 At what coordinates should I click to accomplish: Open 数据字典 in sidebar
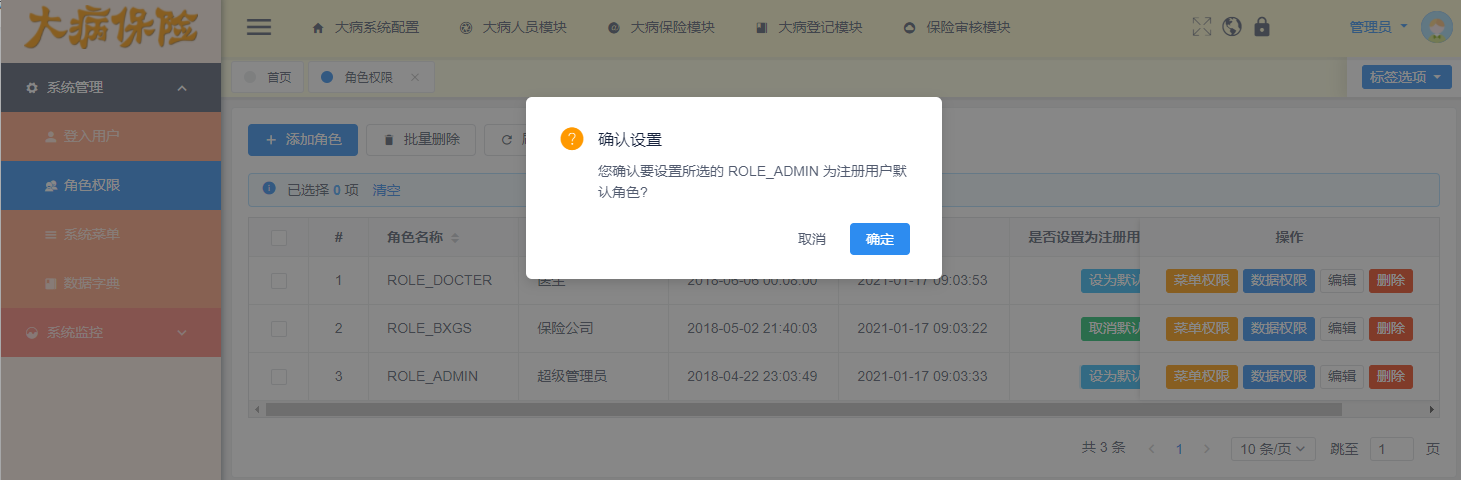(x=110, y=283)
